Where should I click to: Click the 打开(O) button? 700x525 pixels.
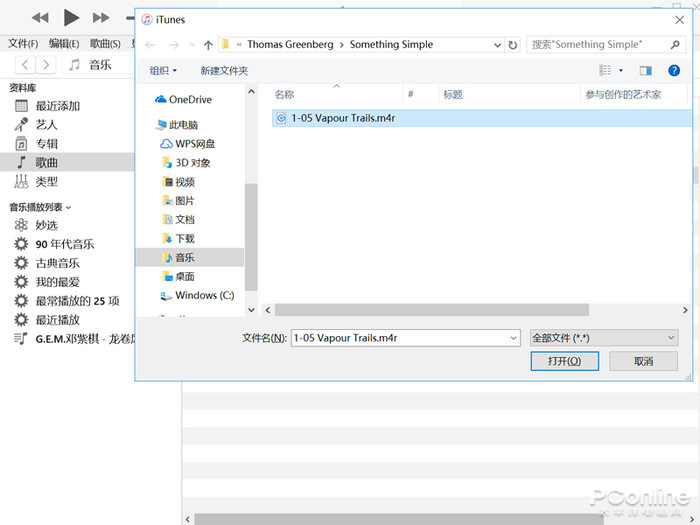pos(565,361)
